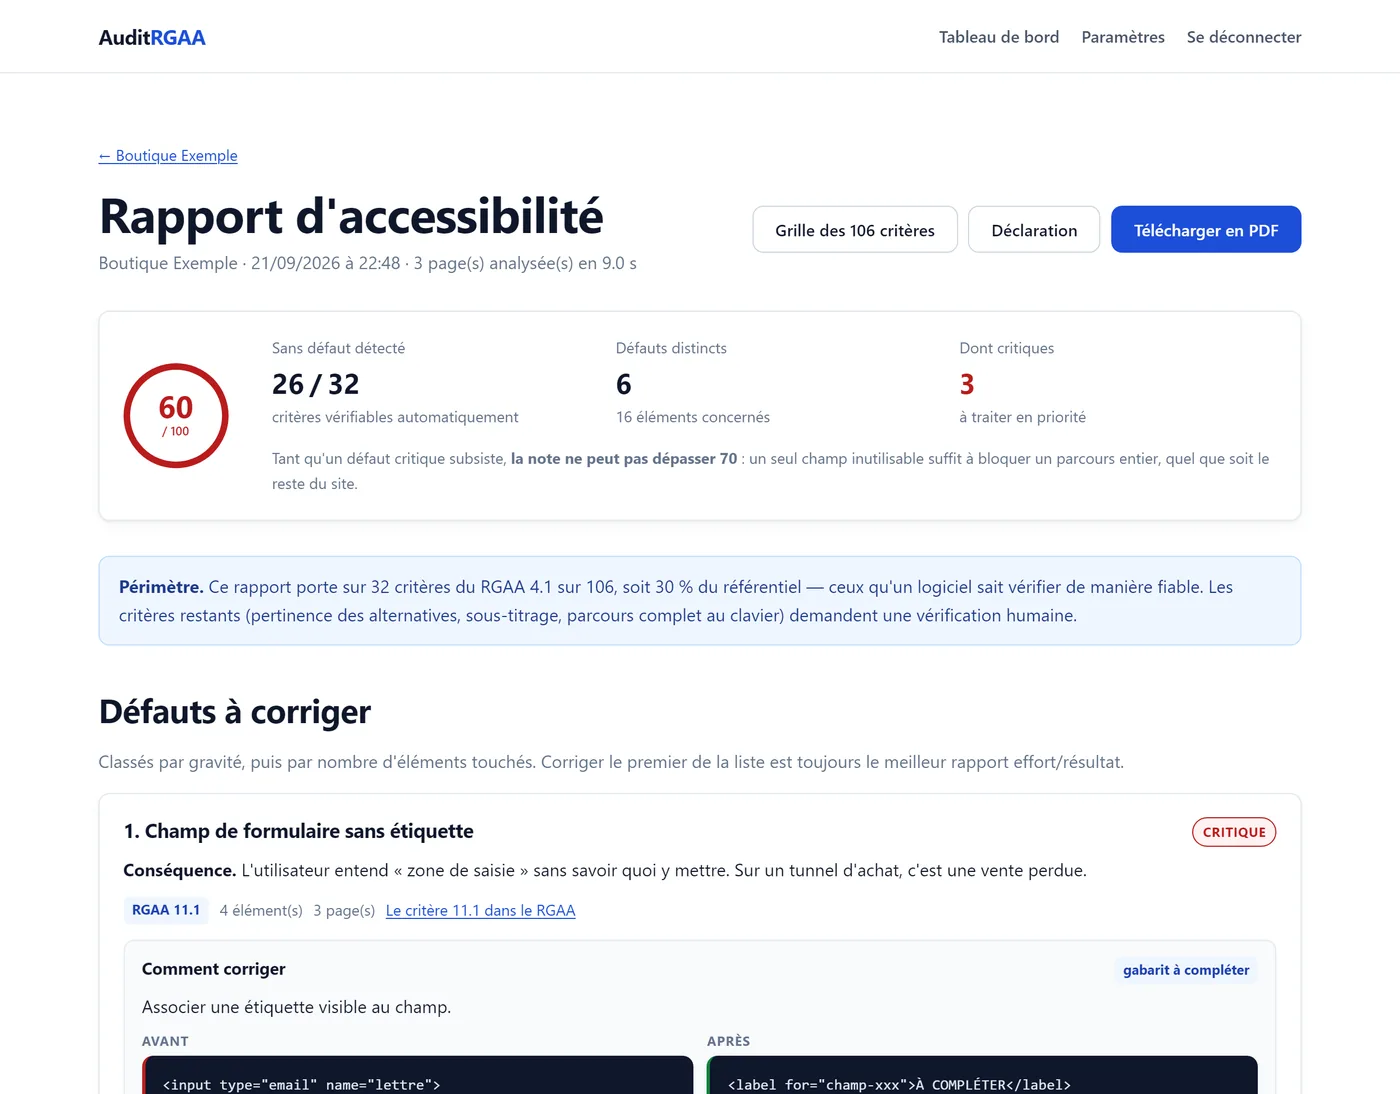Image resolution: width=1400 pixels, height=1094 pixels.
Task: Click the 4 élément(s) text
Action: coord(261,911)
